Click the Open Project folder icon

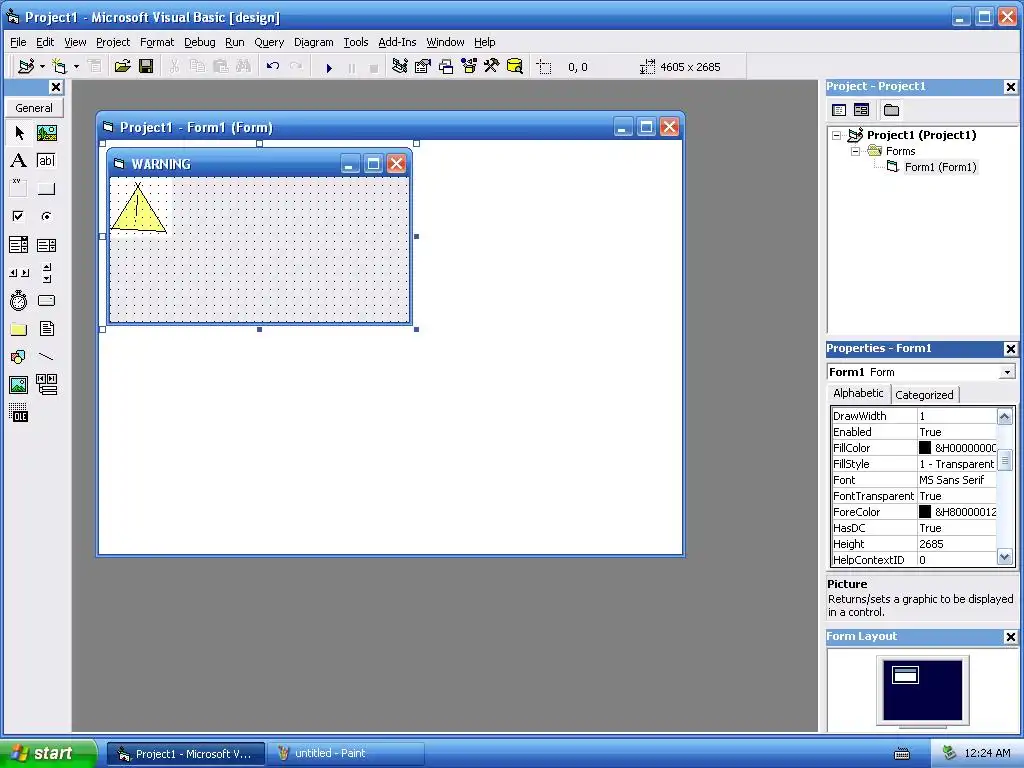(x=122, y=67)
